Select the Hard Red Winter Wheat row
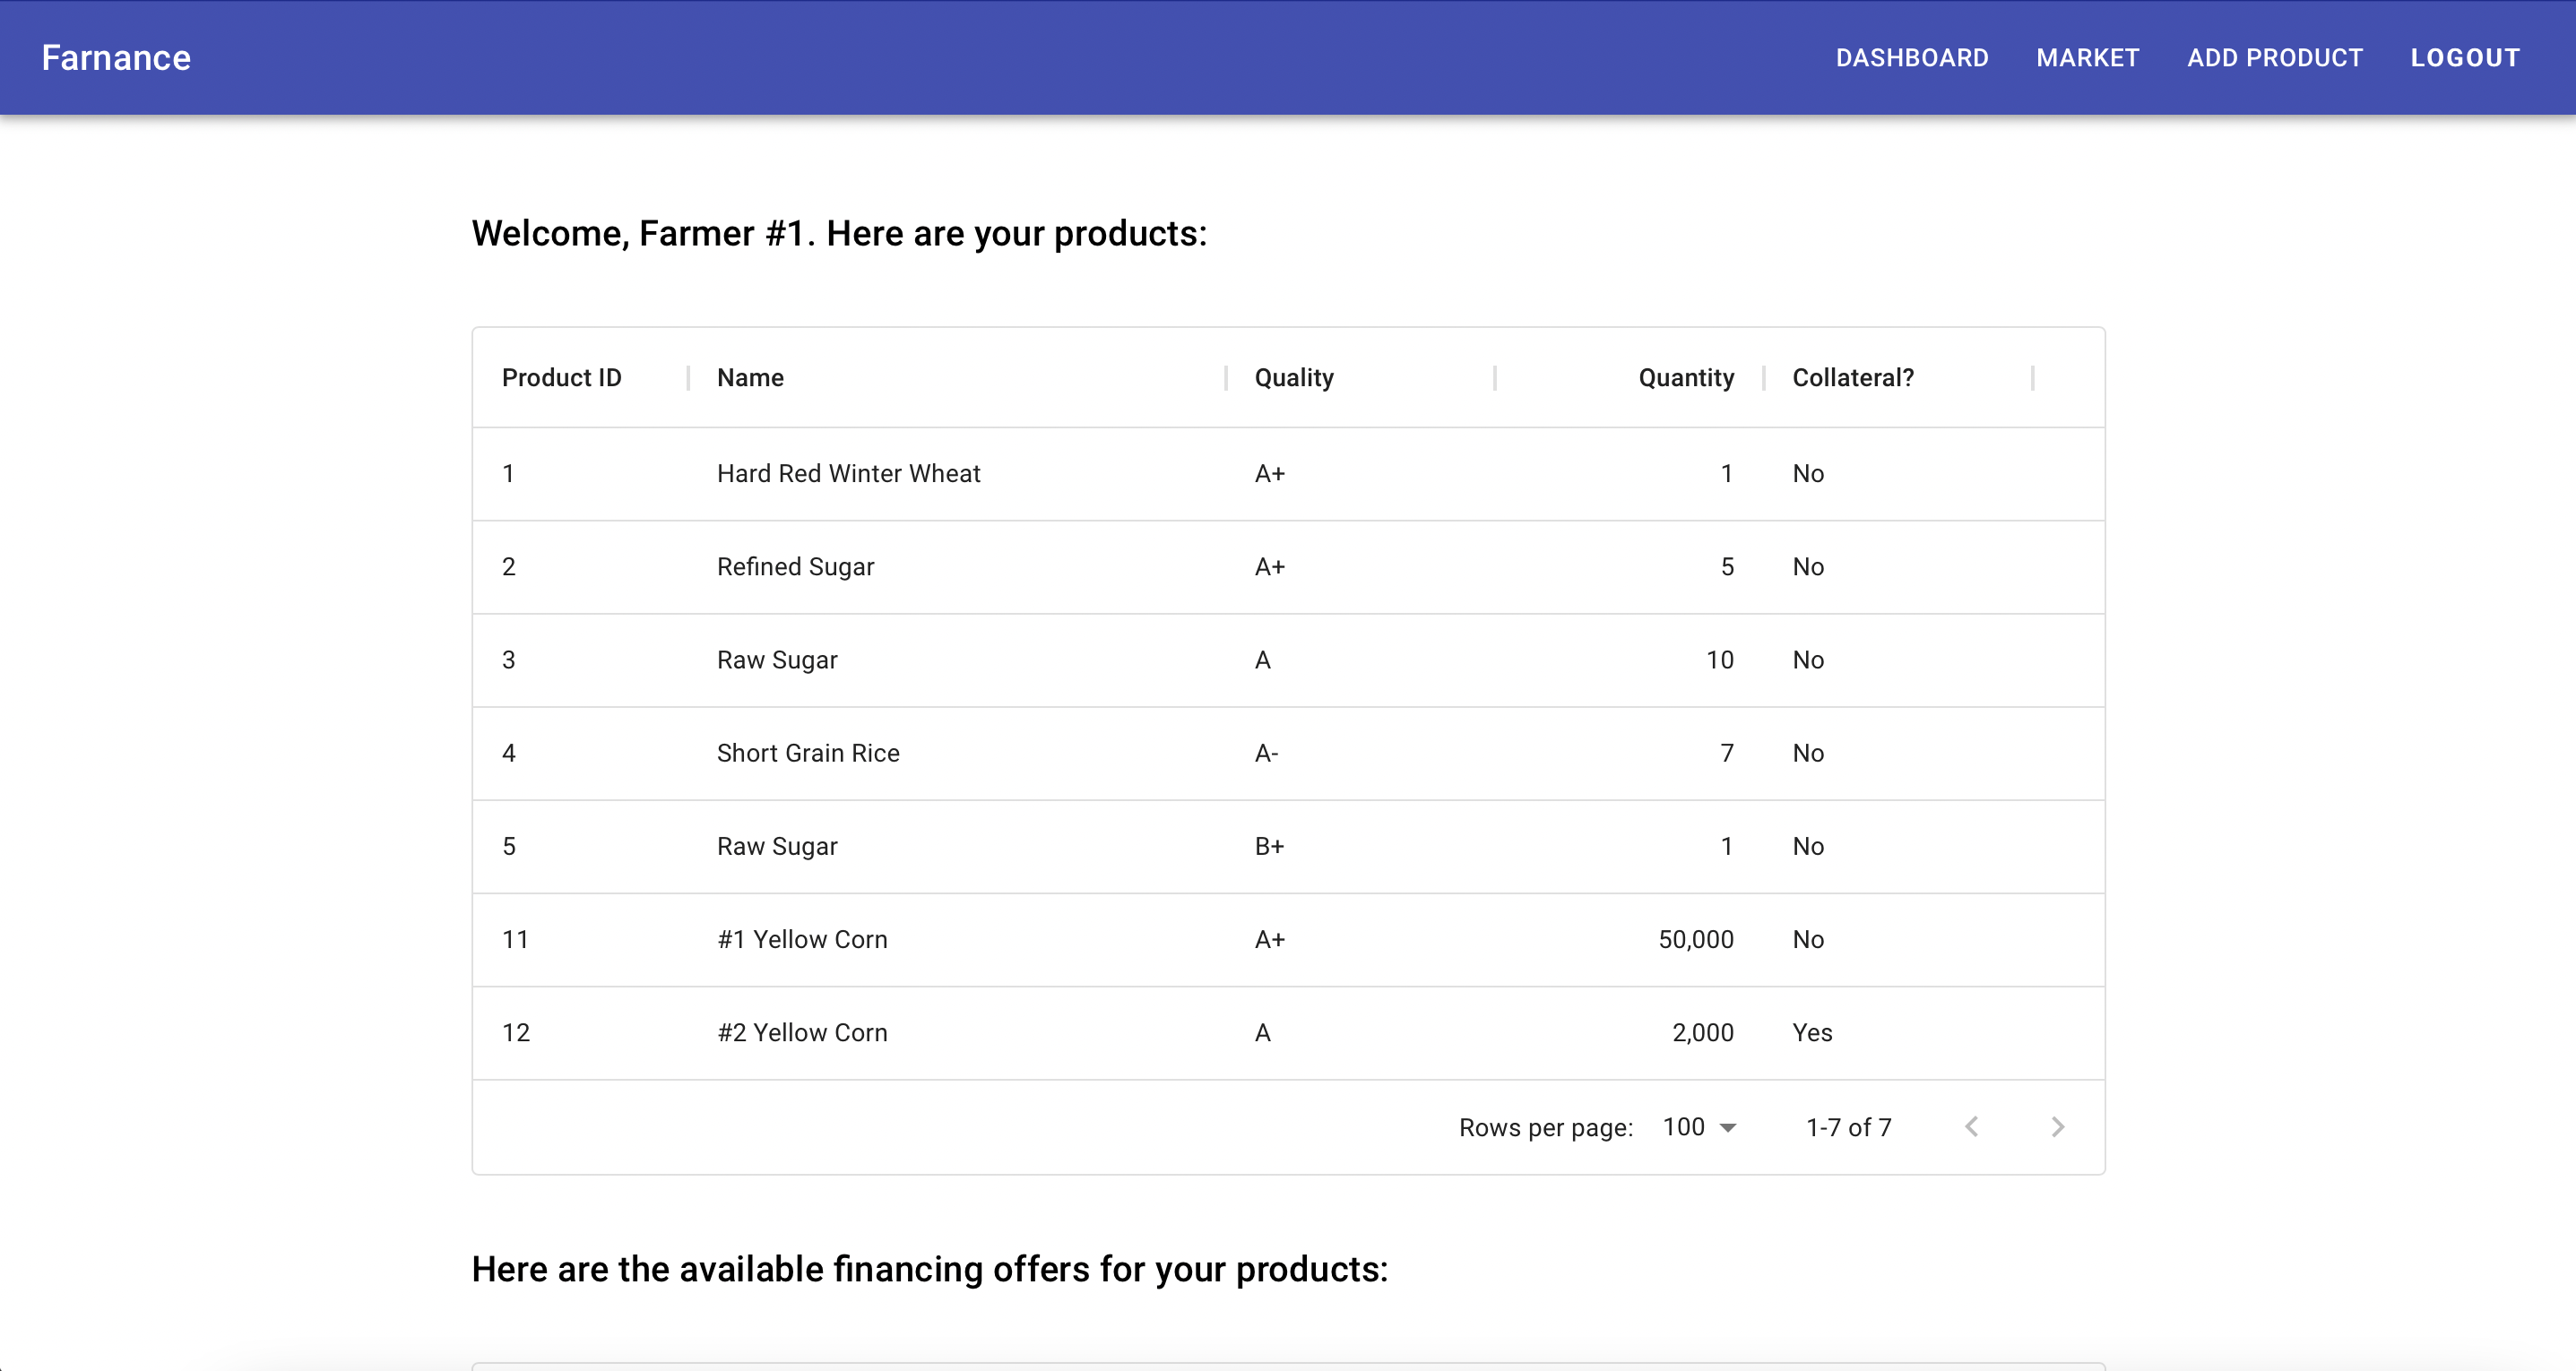Viewport: 2576px width, 1371px height. pyautogui.click(x=848, y=473)
